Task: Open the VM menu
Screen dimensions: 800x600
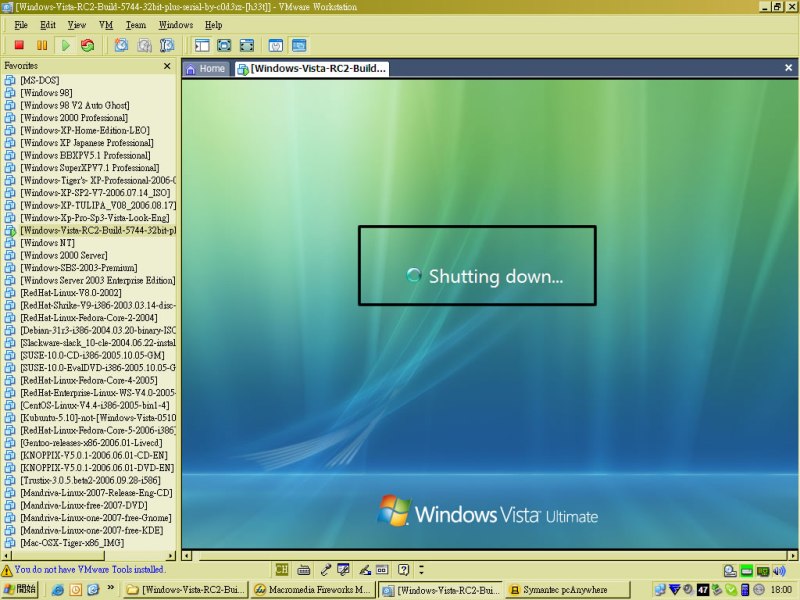Action: 106,25
